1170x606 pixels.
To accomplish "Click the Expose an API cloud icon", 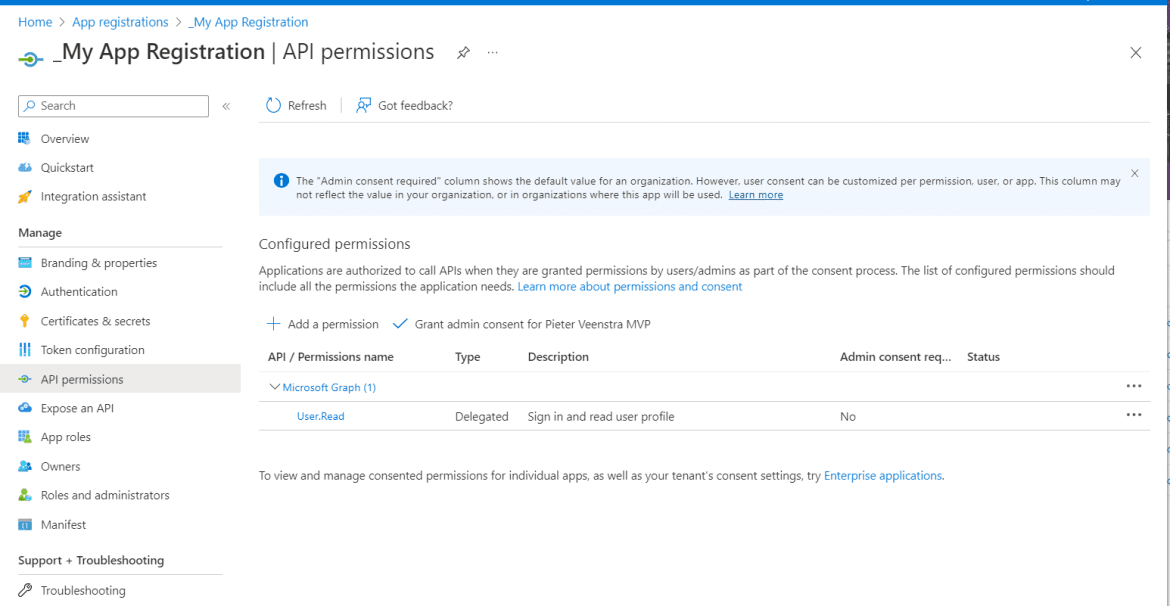I will [x=25, y=408].
